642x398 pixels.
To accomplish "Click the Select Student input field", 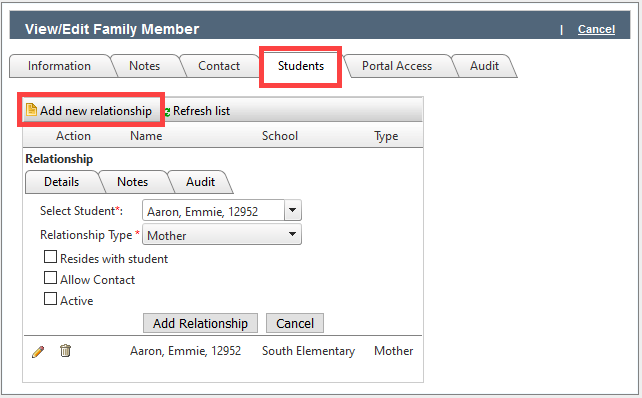I will tap(213, 210).
